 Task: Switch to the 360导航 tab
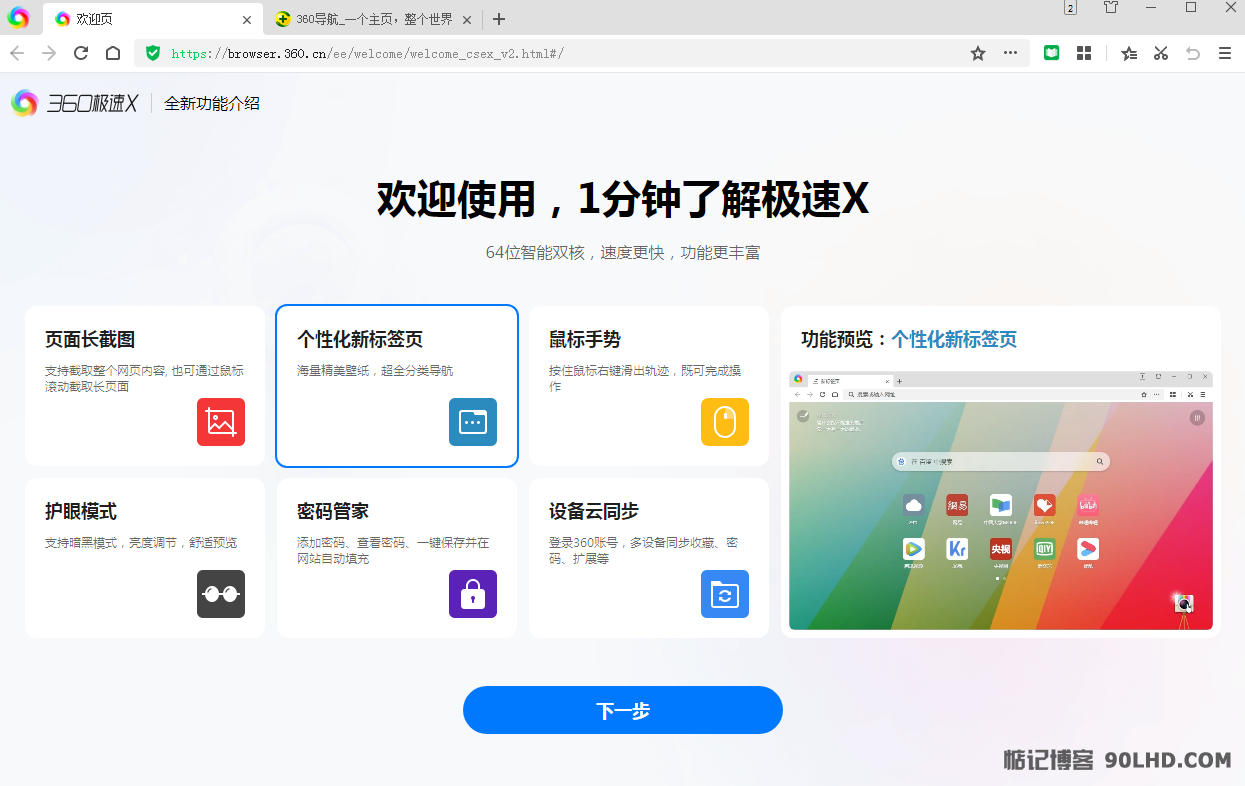[x=372, y=19]
